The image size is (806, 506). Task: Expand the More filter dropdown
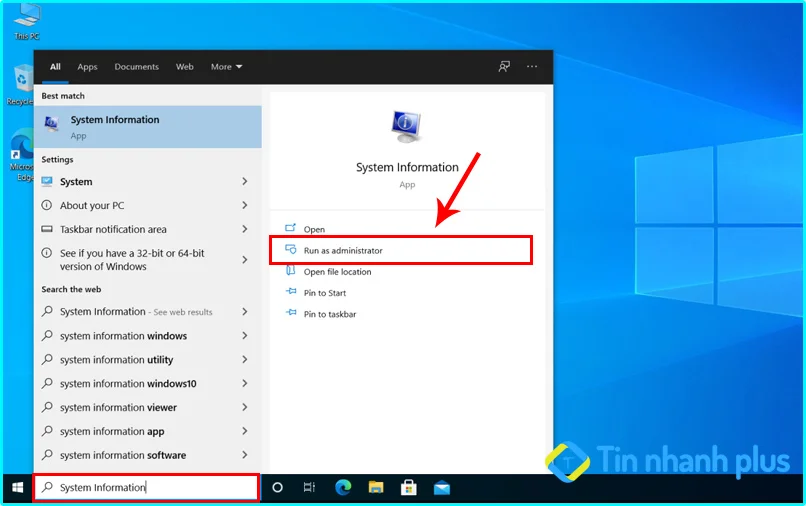point(226,67)
